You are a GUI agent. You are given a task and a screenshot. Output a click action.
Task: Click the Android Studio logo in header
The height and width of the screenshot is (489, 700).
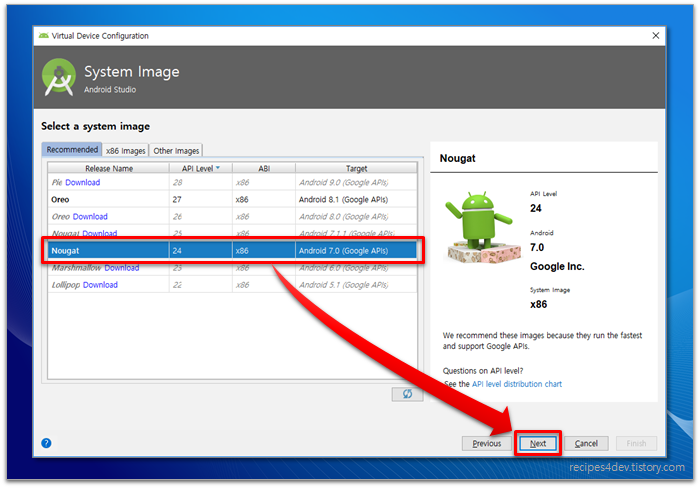tap(59, 77)
